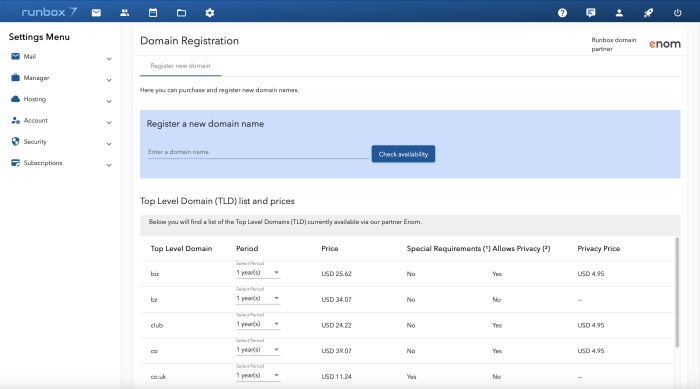Click the Price column header
The image size is (700, 389).
[x=329, y=248]
